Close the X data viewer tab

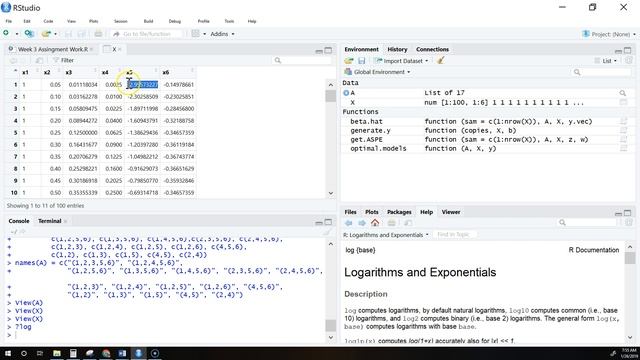[x=120, y=49]
